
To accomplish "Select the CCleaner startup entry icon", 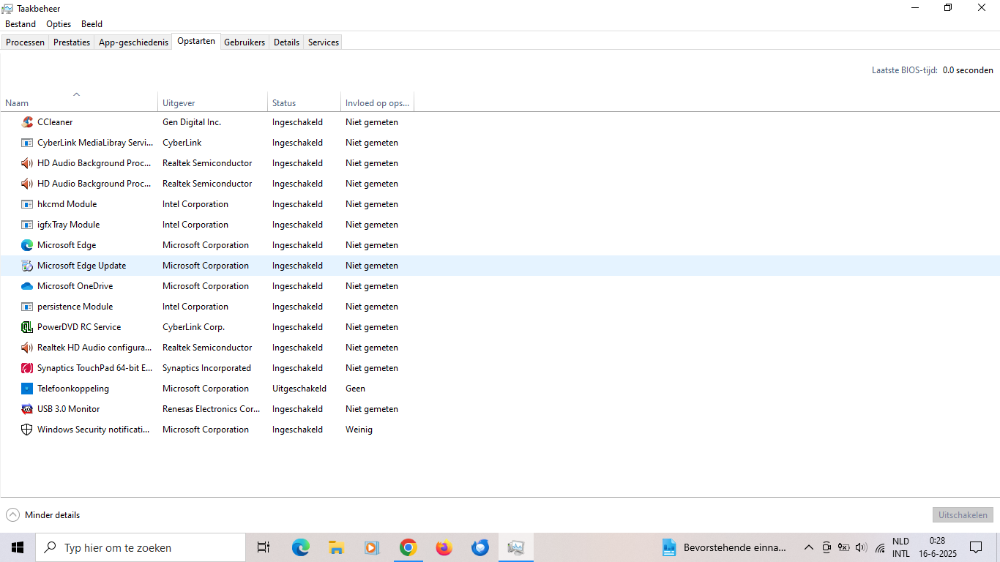I will point(27,122).
